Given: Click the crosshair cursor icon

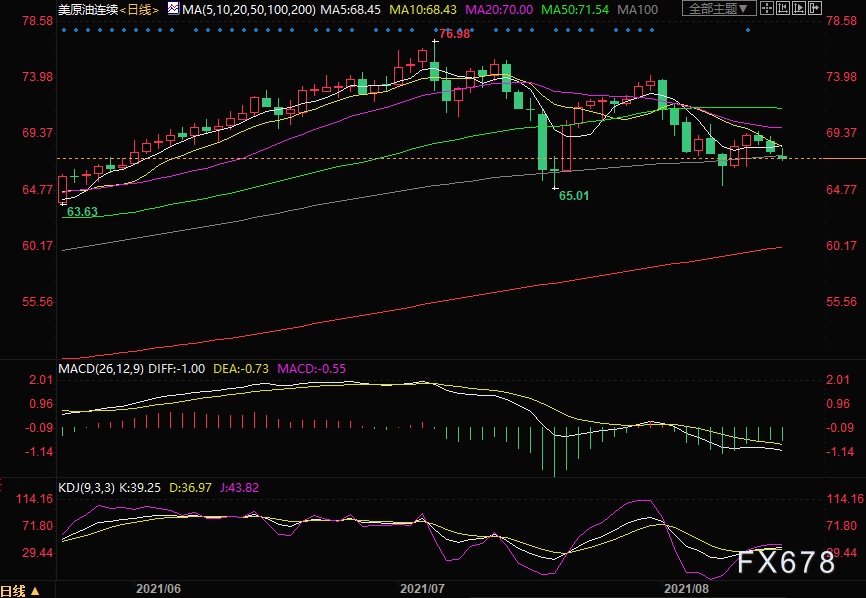Looking at the screenshot, I should pyautogui.click(x=767, y=8).
